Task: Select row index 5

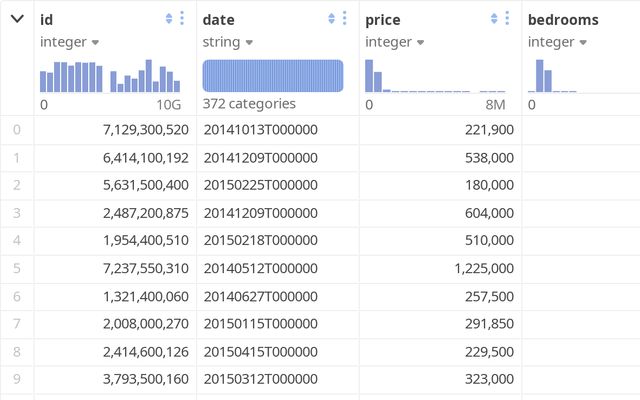Action: pos(17,268)
